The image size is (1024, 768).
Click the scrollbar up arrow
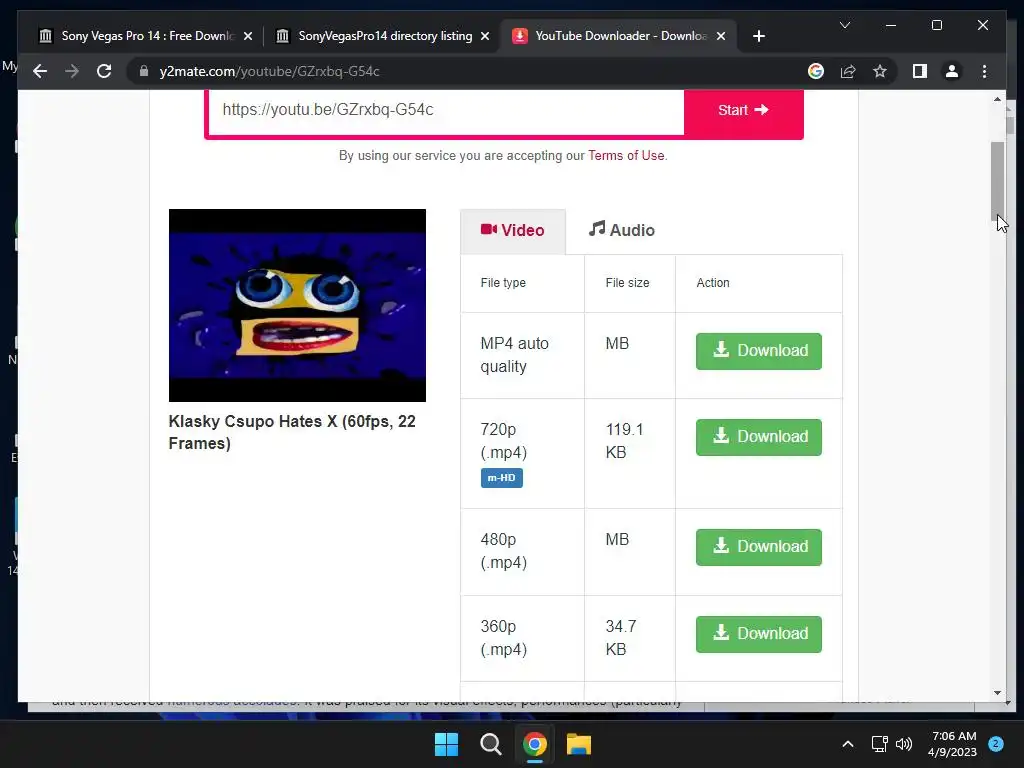(997, 99)
